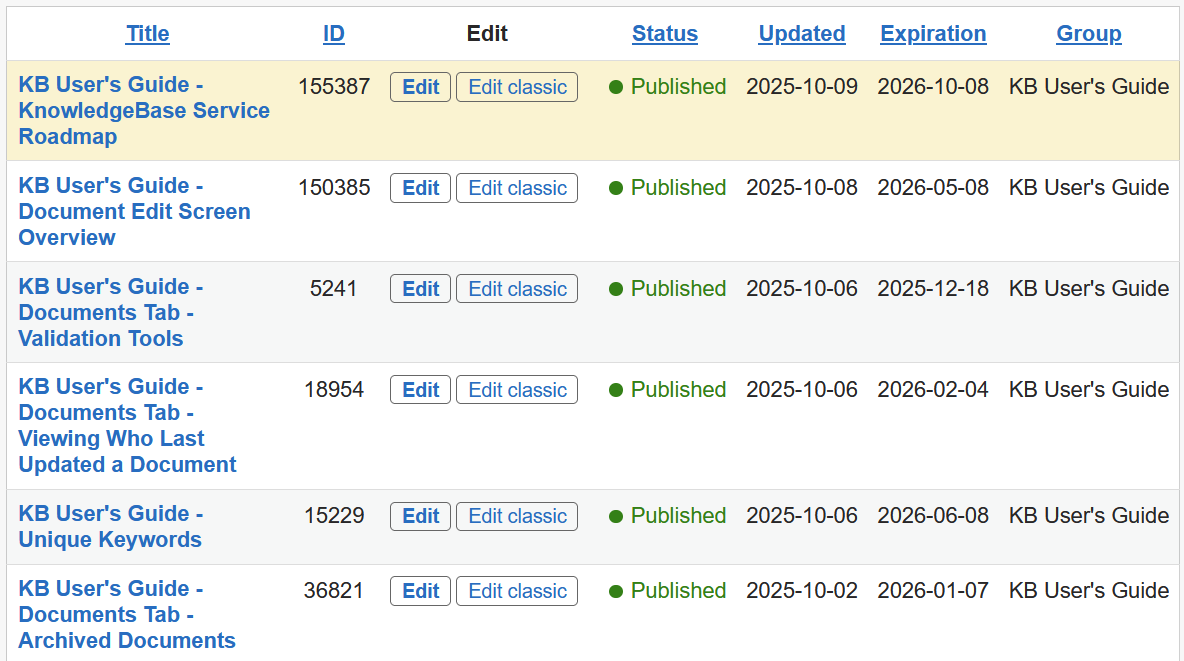Edit document 150385
Viewport: 1184px width, 661px height.
420,188
